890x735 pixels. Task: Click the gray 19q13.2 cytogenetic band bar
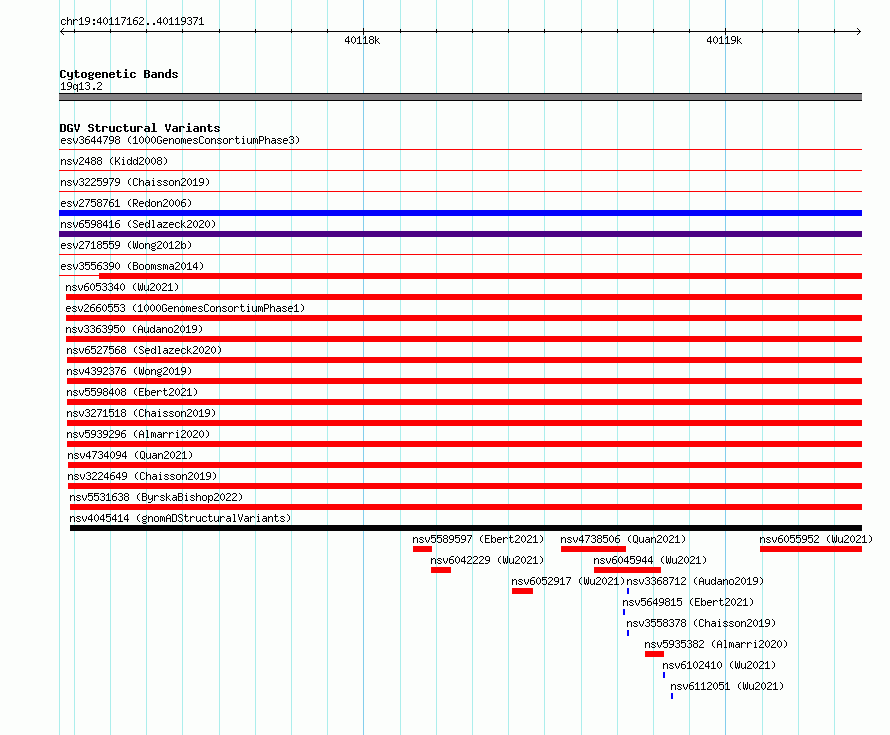tap(460, 98)
